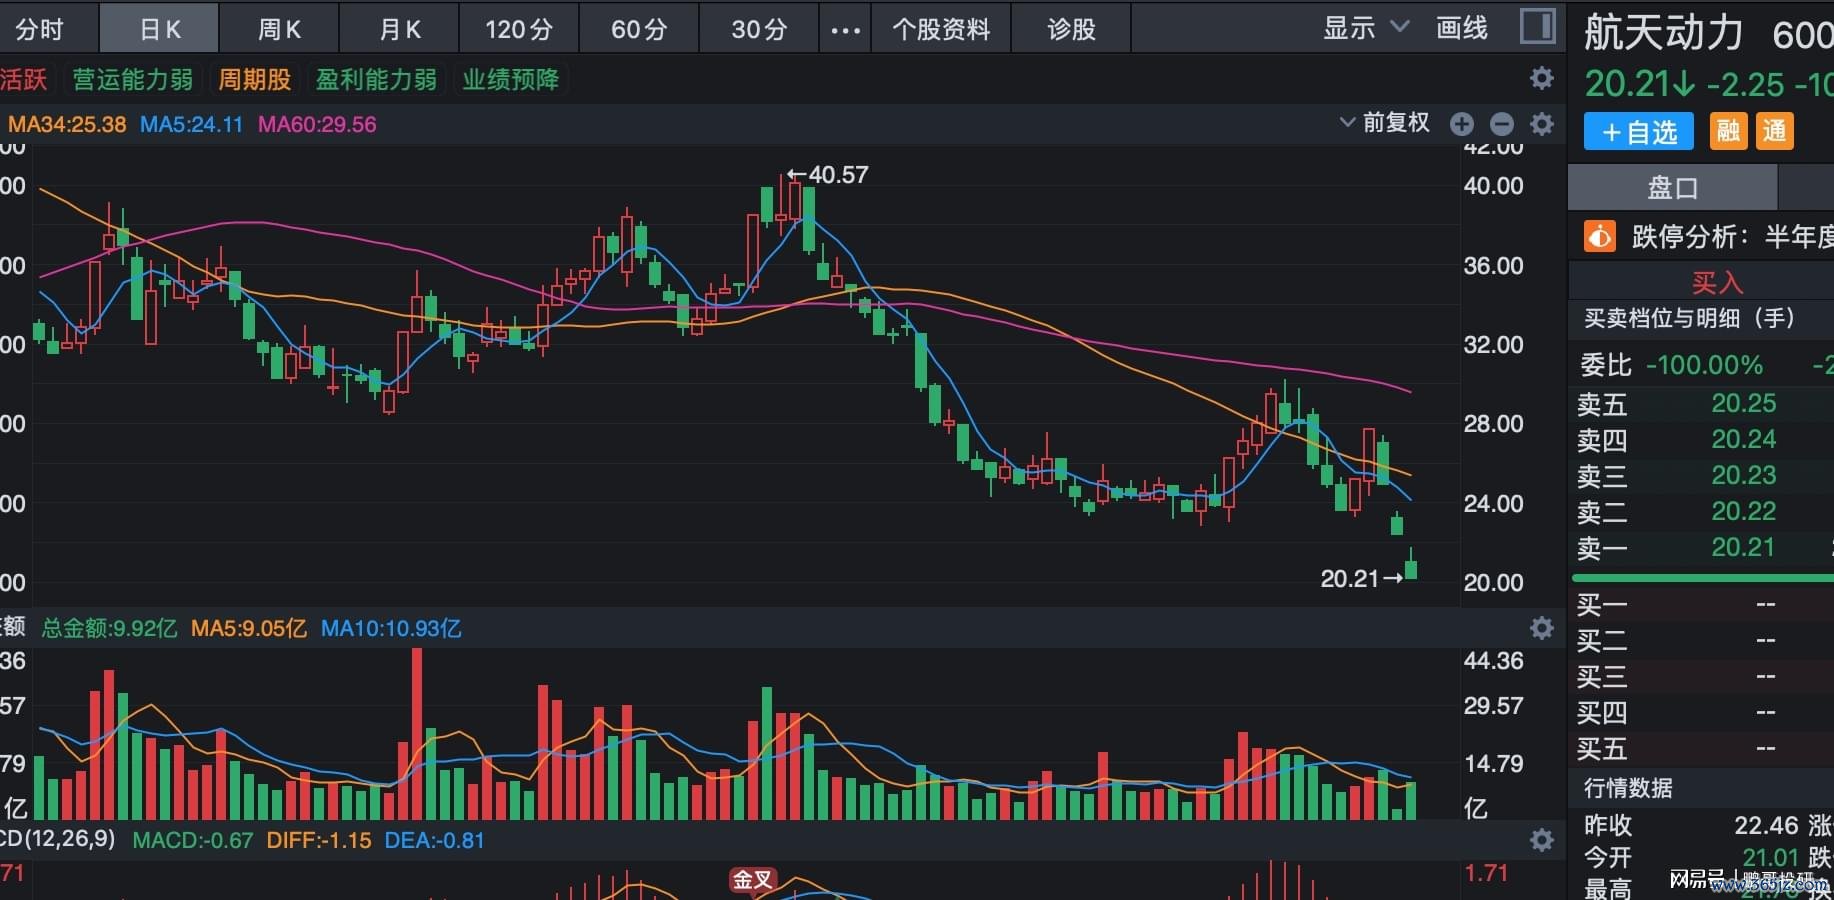Click the 跌停分析 flame icon
1834x900 pixels.
[1599, 237]
